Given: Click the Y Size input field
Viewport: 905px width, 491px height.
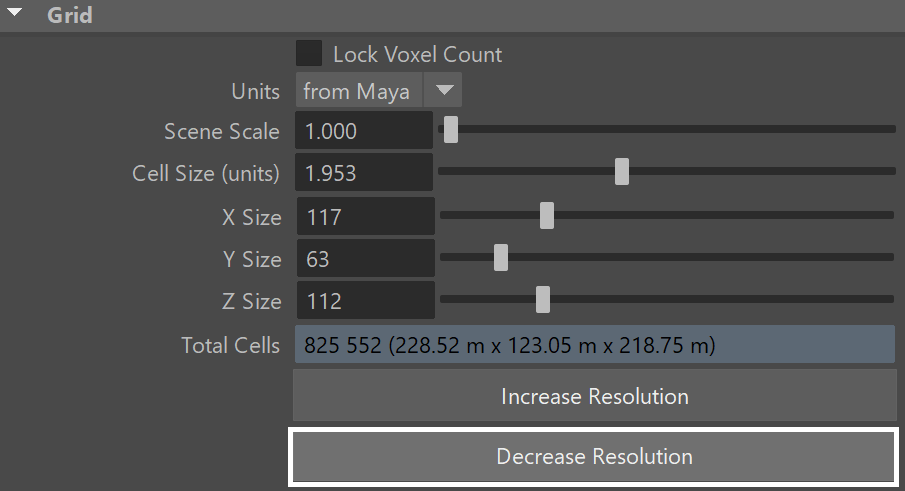Looking at the screenshot, I should tap(365, 258).
